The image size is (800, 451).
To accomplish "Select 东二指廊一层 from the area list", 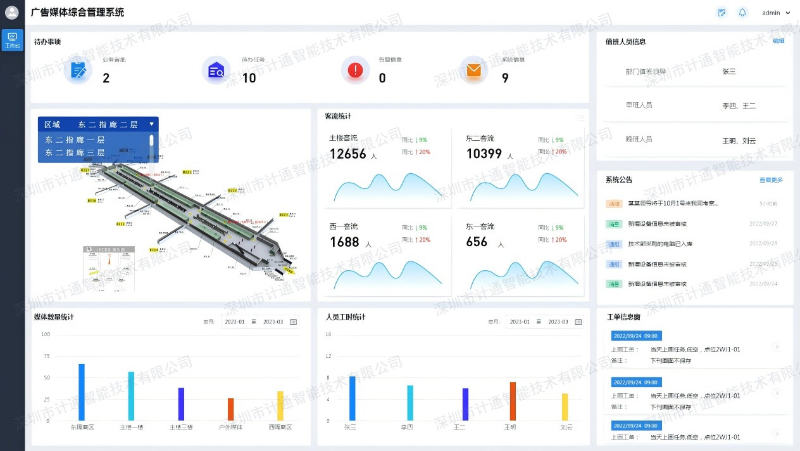I will pos(76,140).
